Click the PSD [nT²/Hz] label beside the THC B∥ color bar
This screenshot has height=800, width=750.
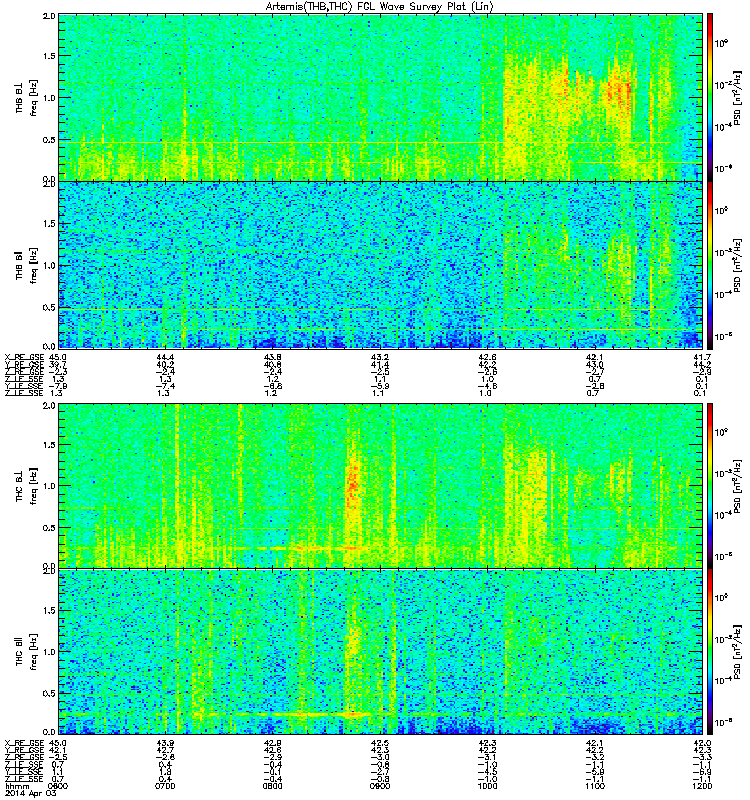(x=737, y=652)
